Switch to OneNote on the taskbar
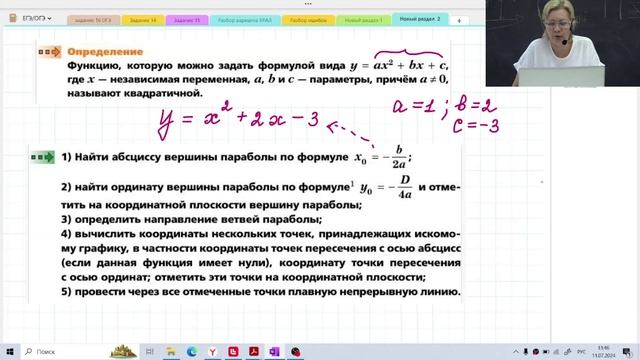Screen dimensions: 640x360 point(274,351)
